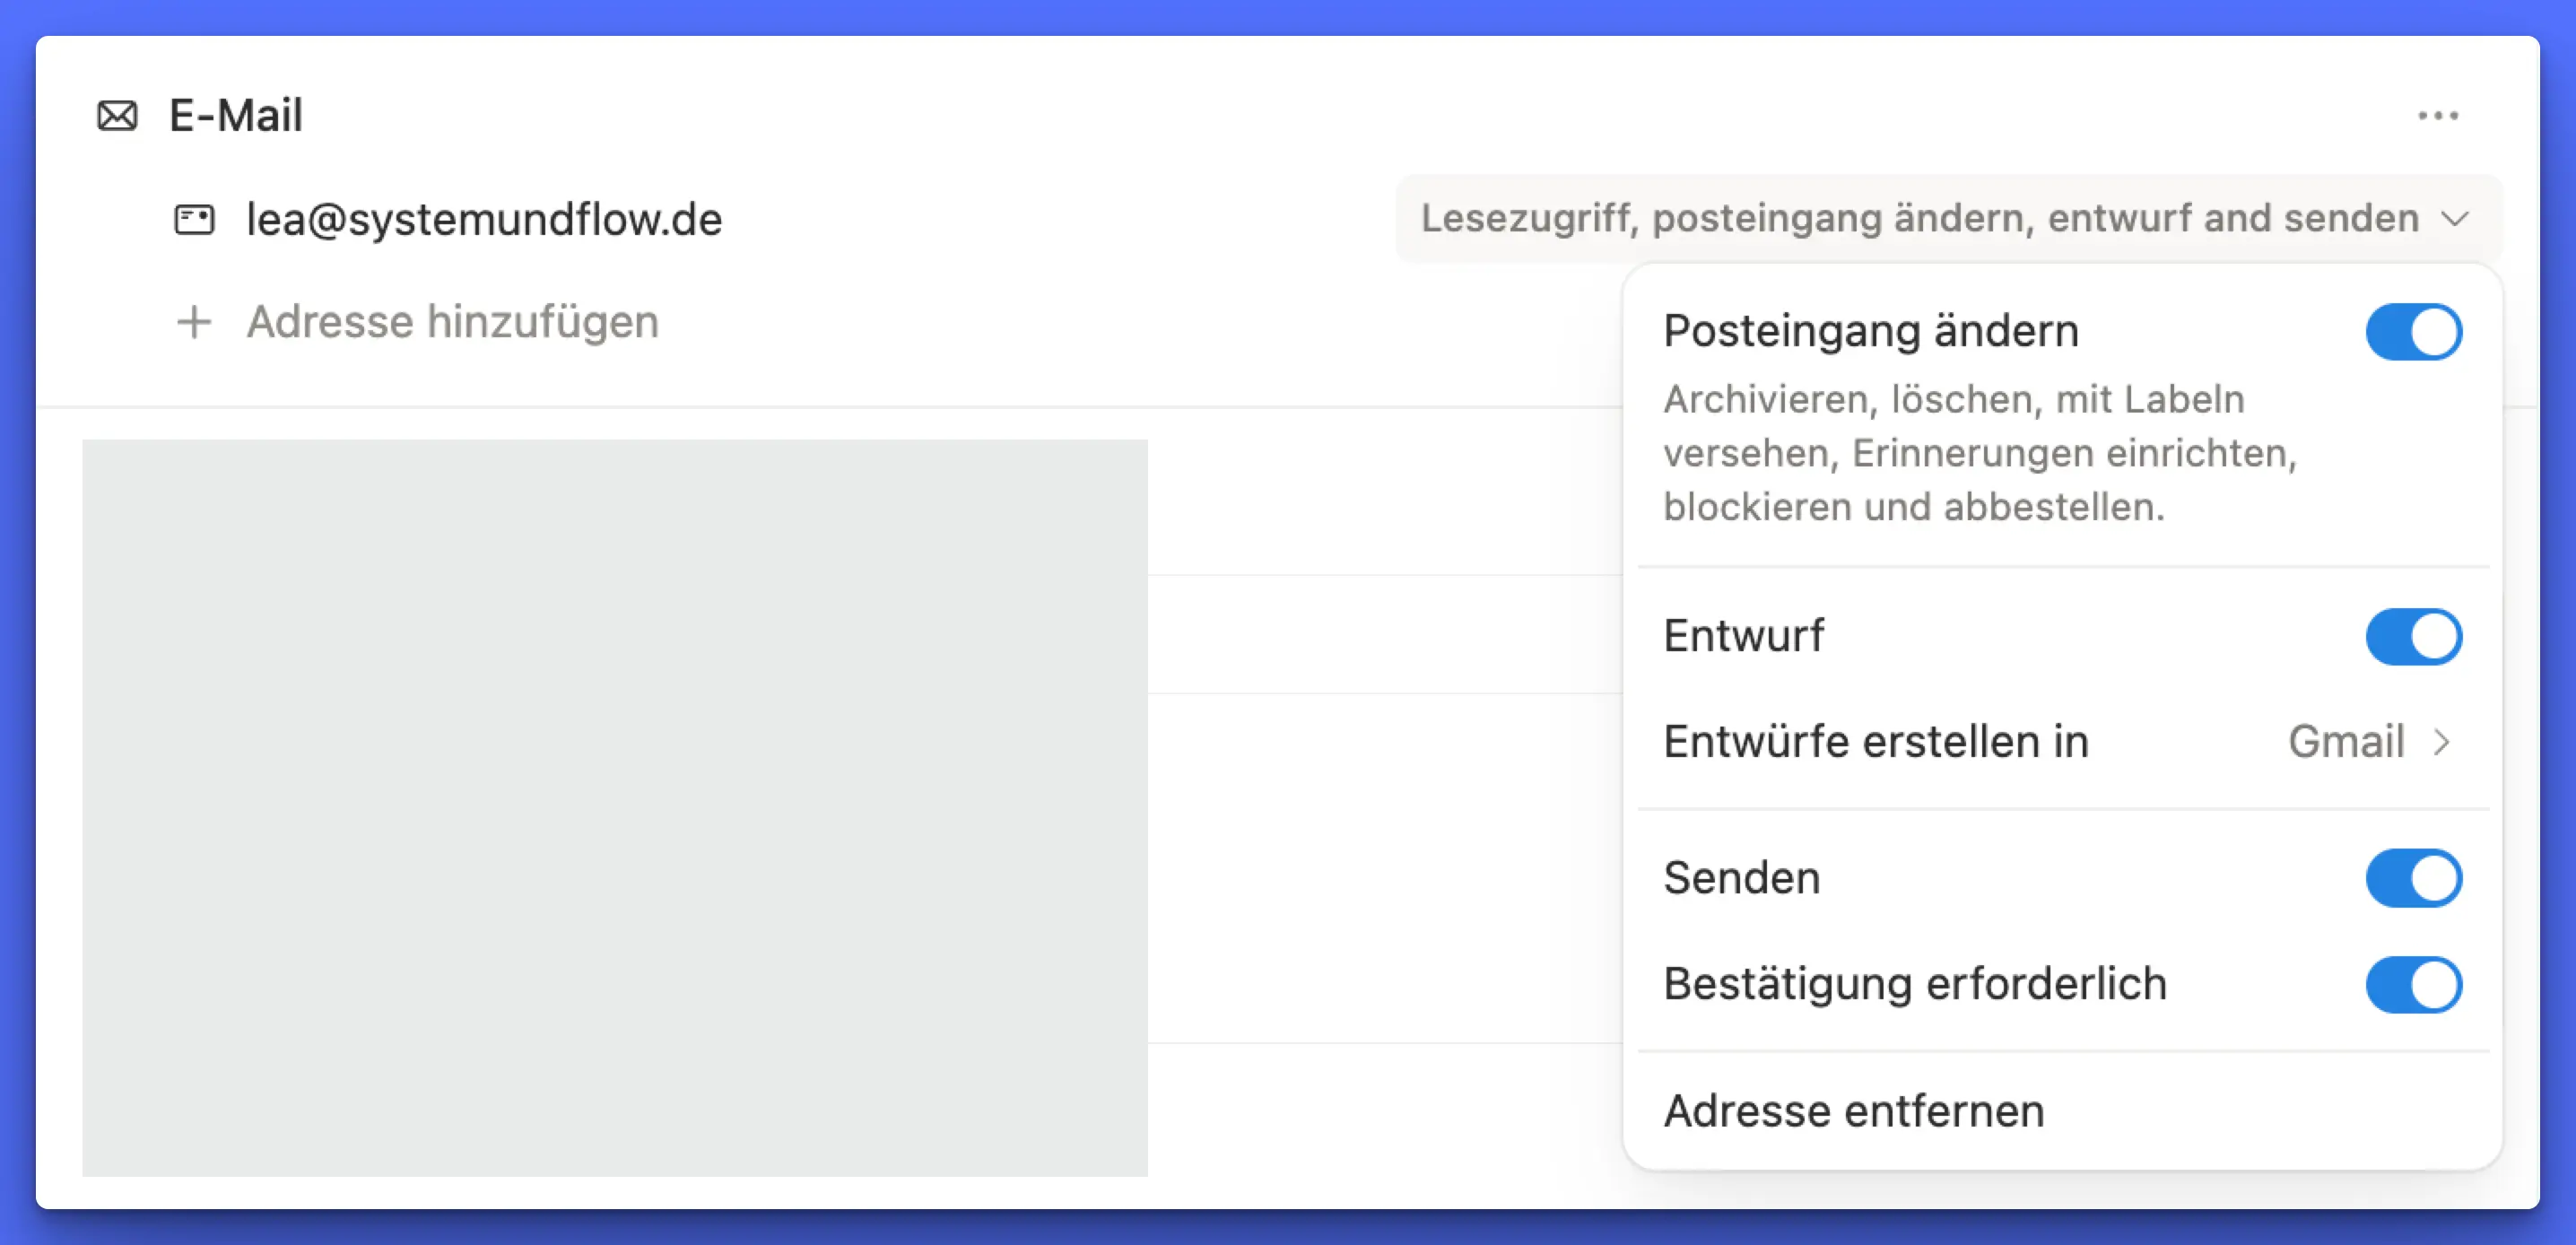The height and width of the screenshot is (1245, 2576).
Task: Turn off the Senden switch
Action: point(2413,878)
